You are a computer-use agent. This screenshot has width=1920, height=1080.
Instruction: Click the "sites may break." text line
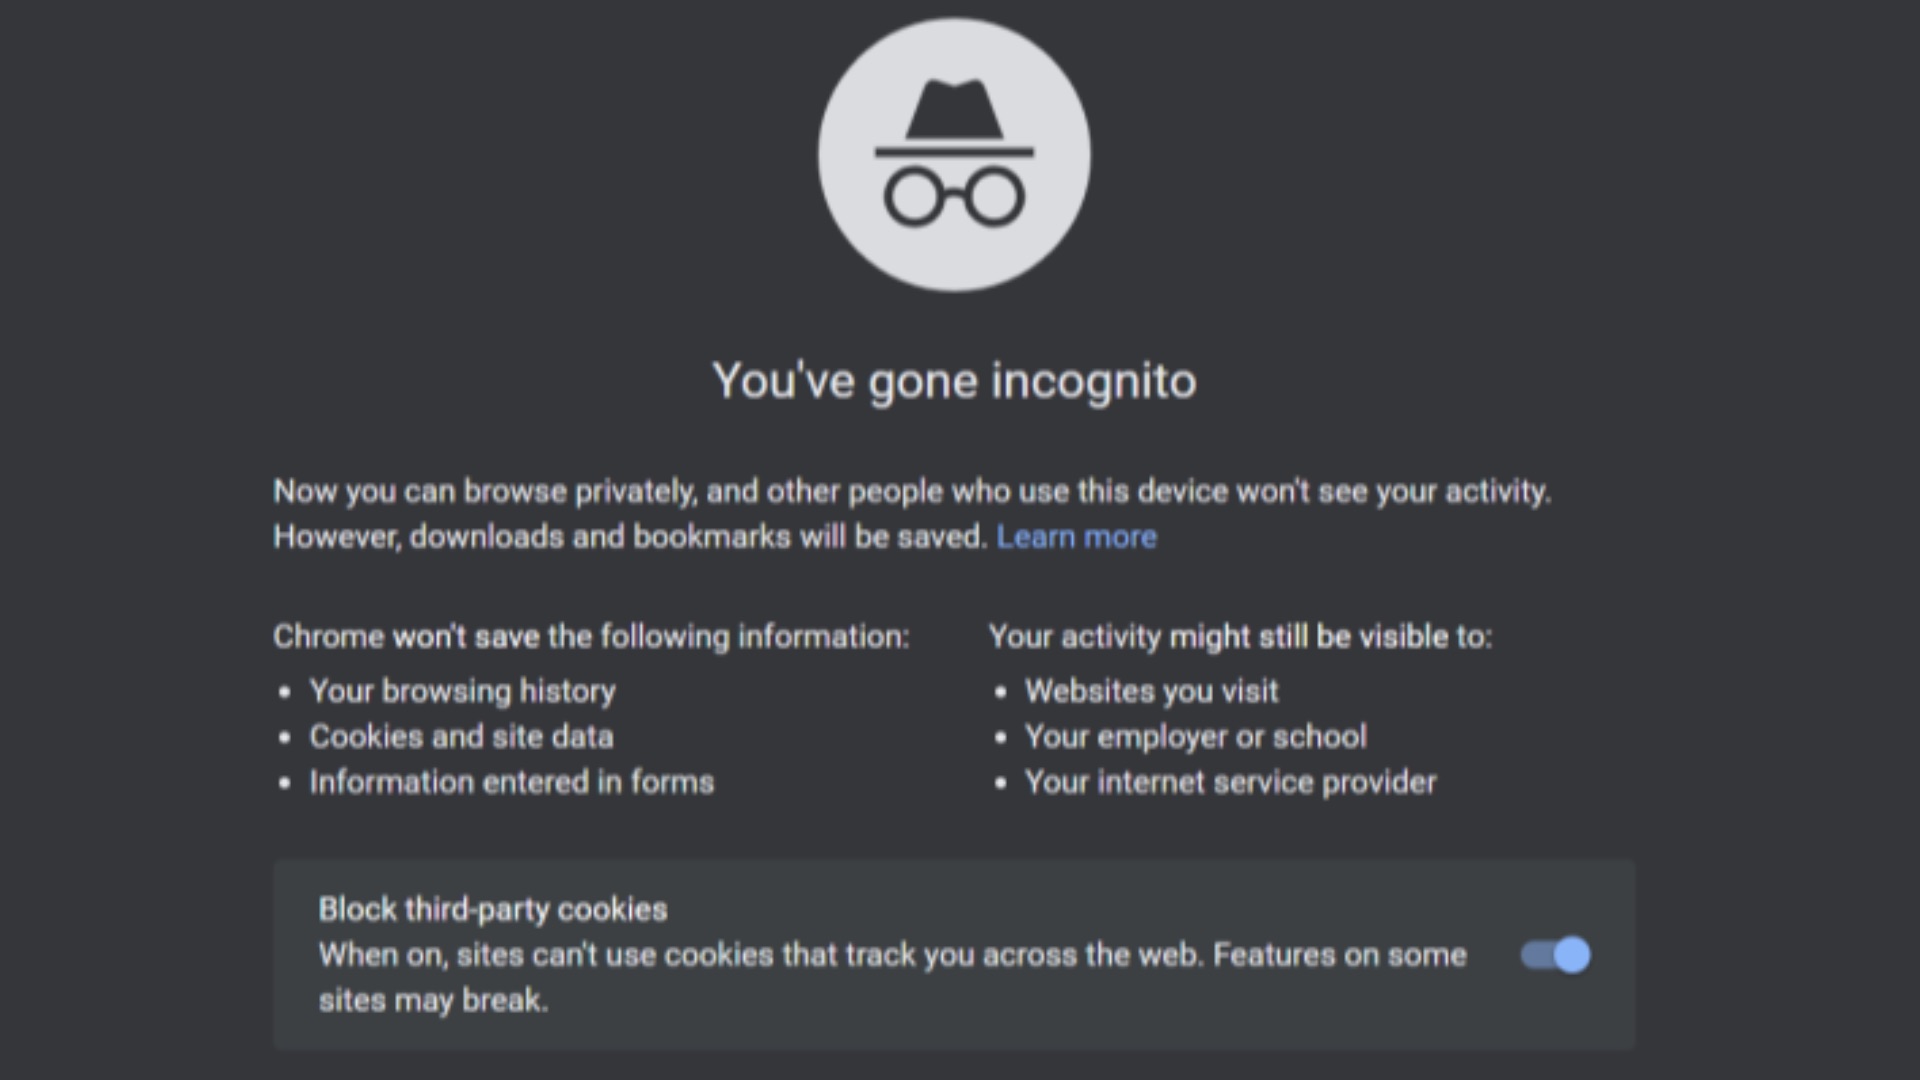[433, 1000]
